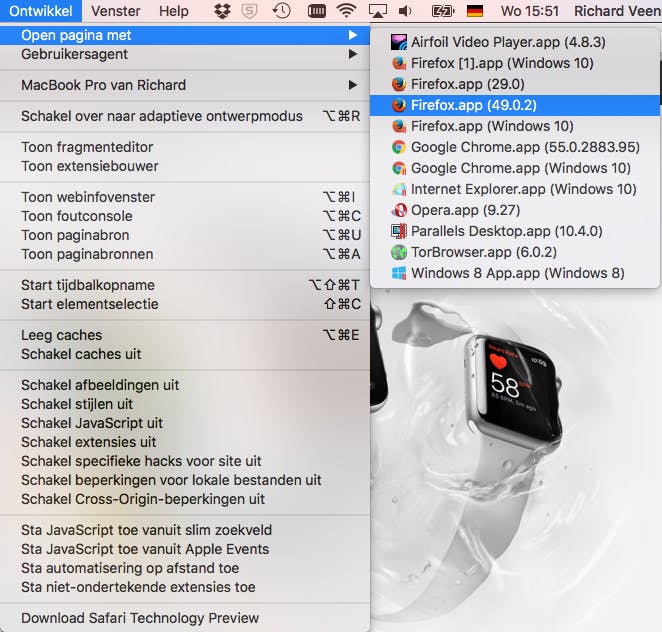Expand MacBook Pro van Richard submenu arrow
Image resolution: width=662 pixels, height=632 pixels.
(x=353, y=85)
